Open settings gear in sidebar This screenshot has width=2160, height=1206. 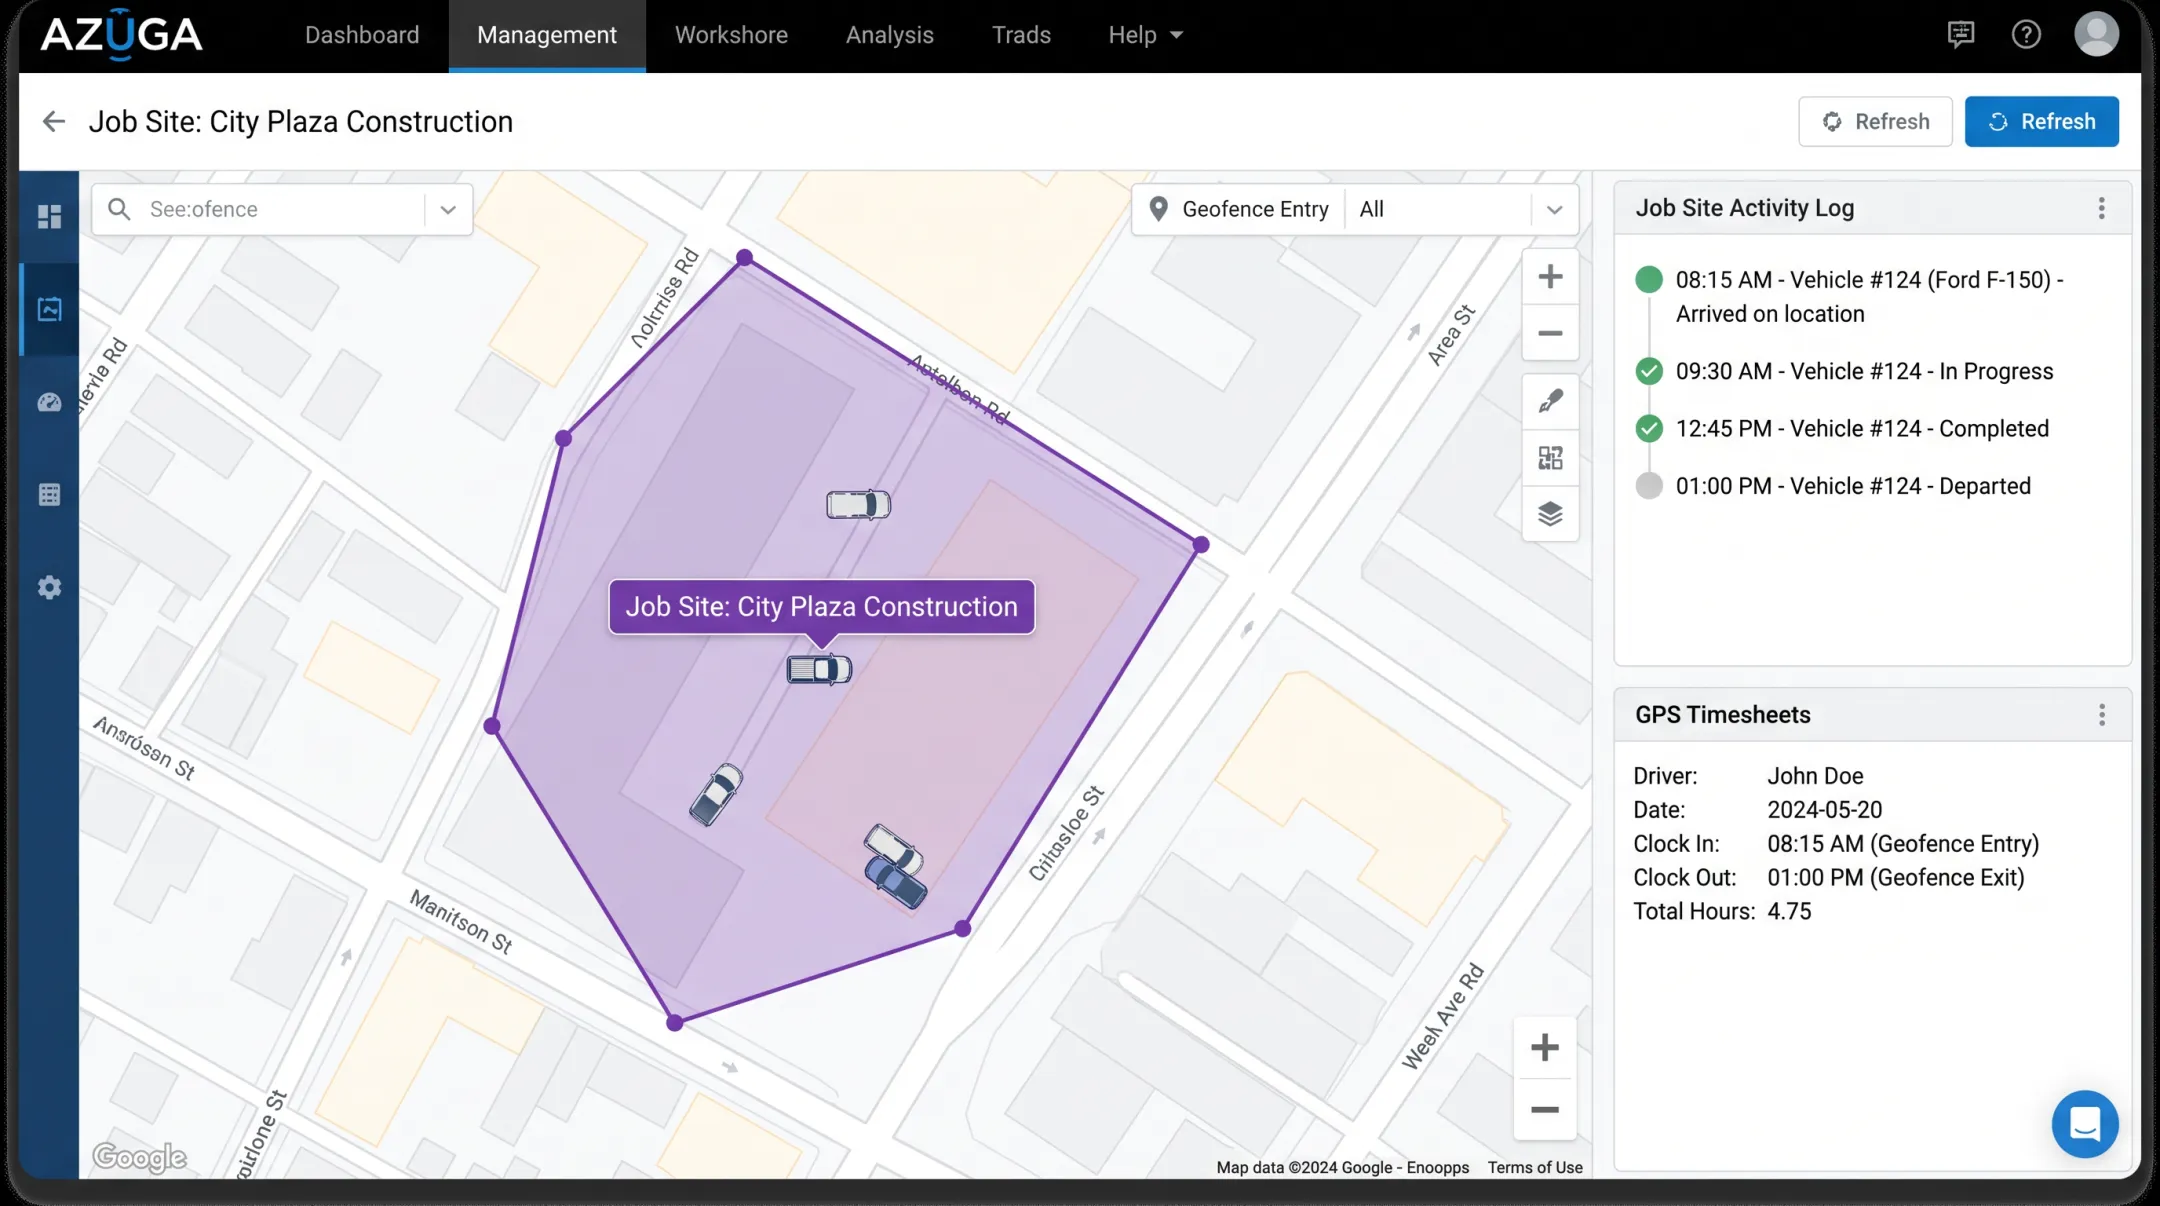coord(49,587)
